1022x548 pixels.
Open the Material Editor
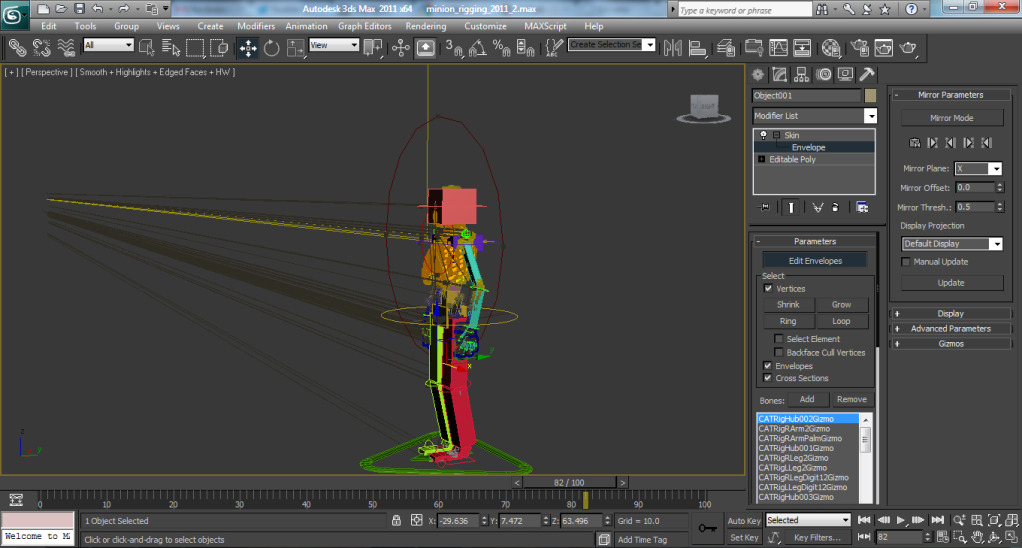pos(830,48)
